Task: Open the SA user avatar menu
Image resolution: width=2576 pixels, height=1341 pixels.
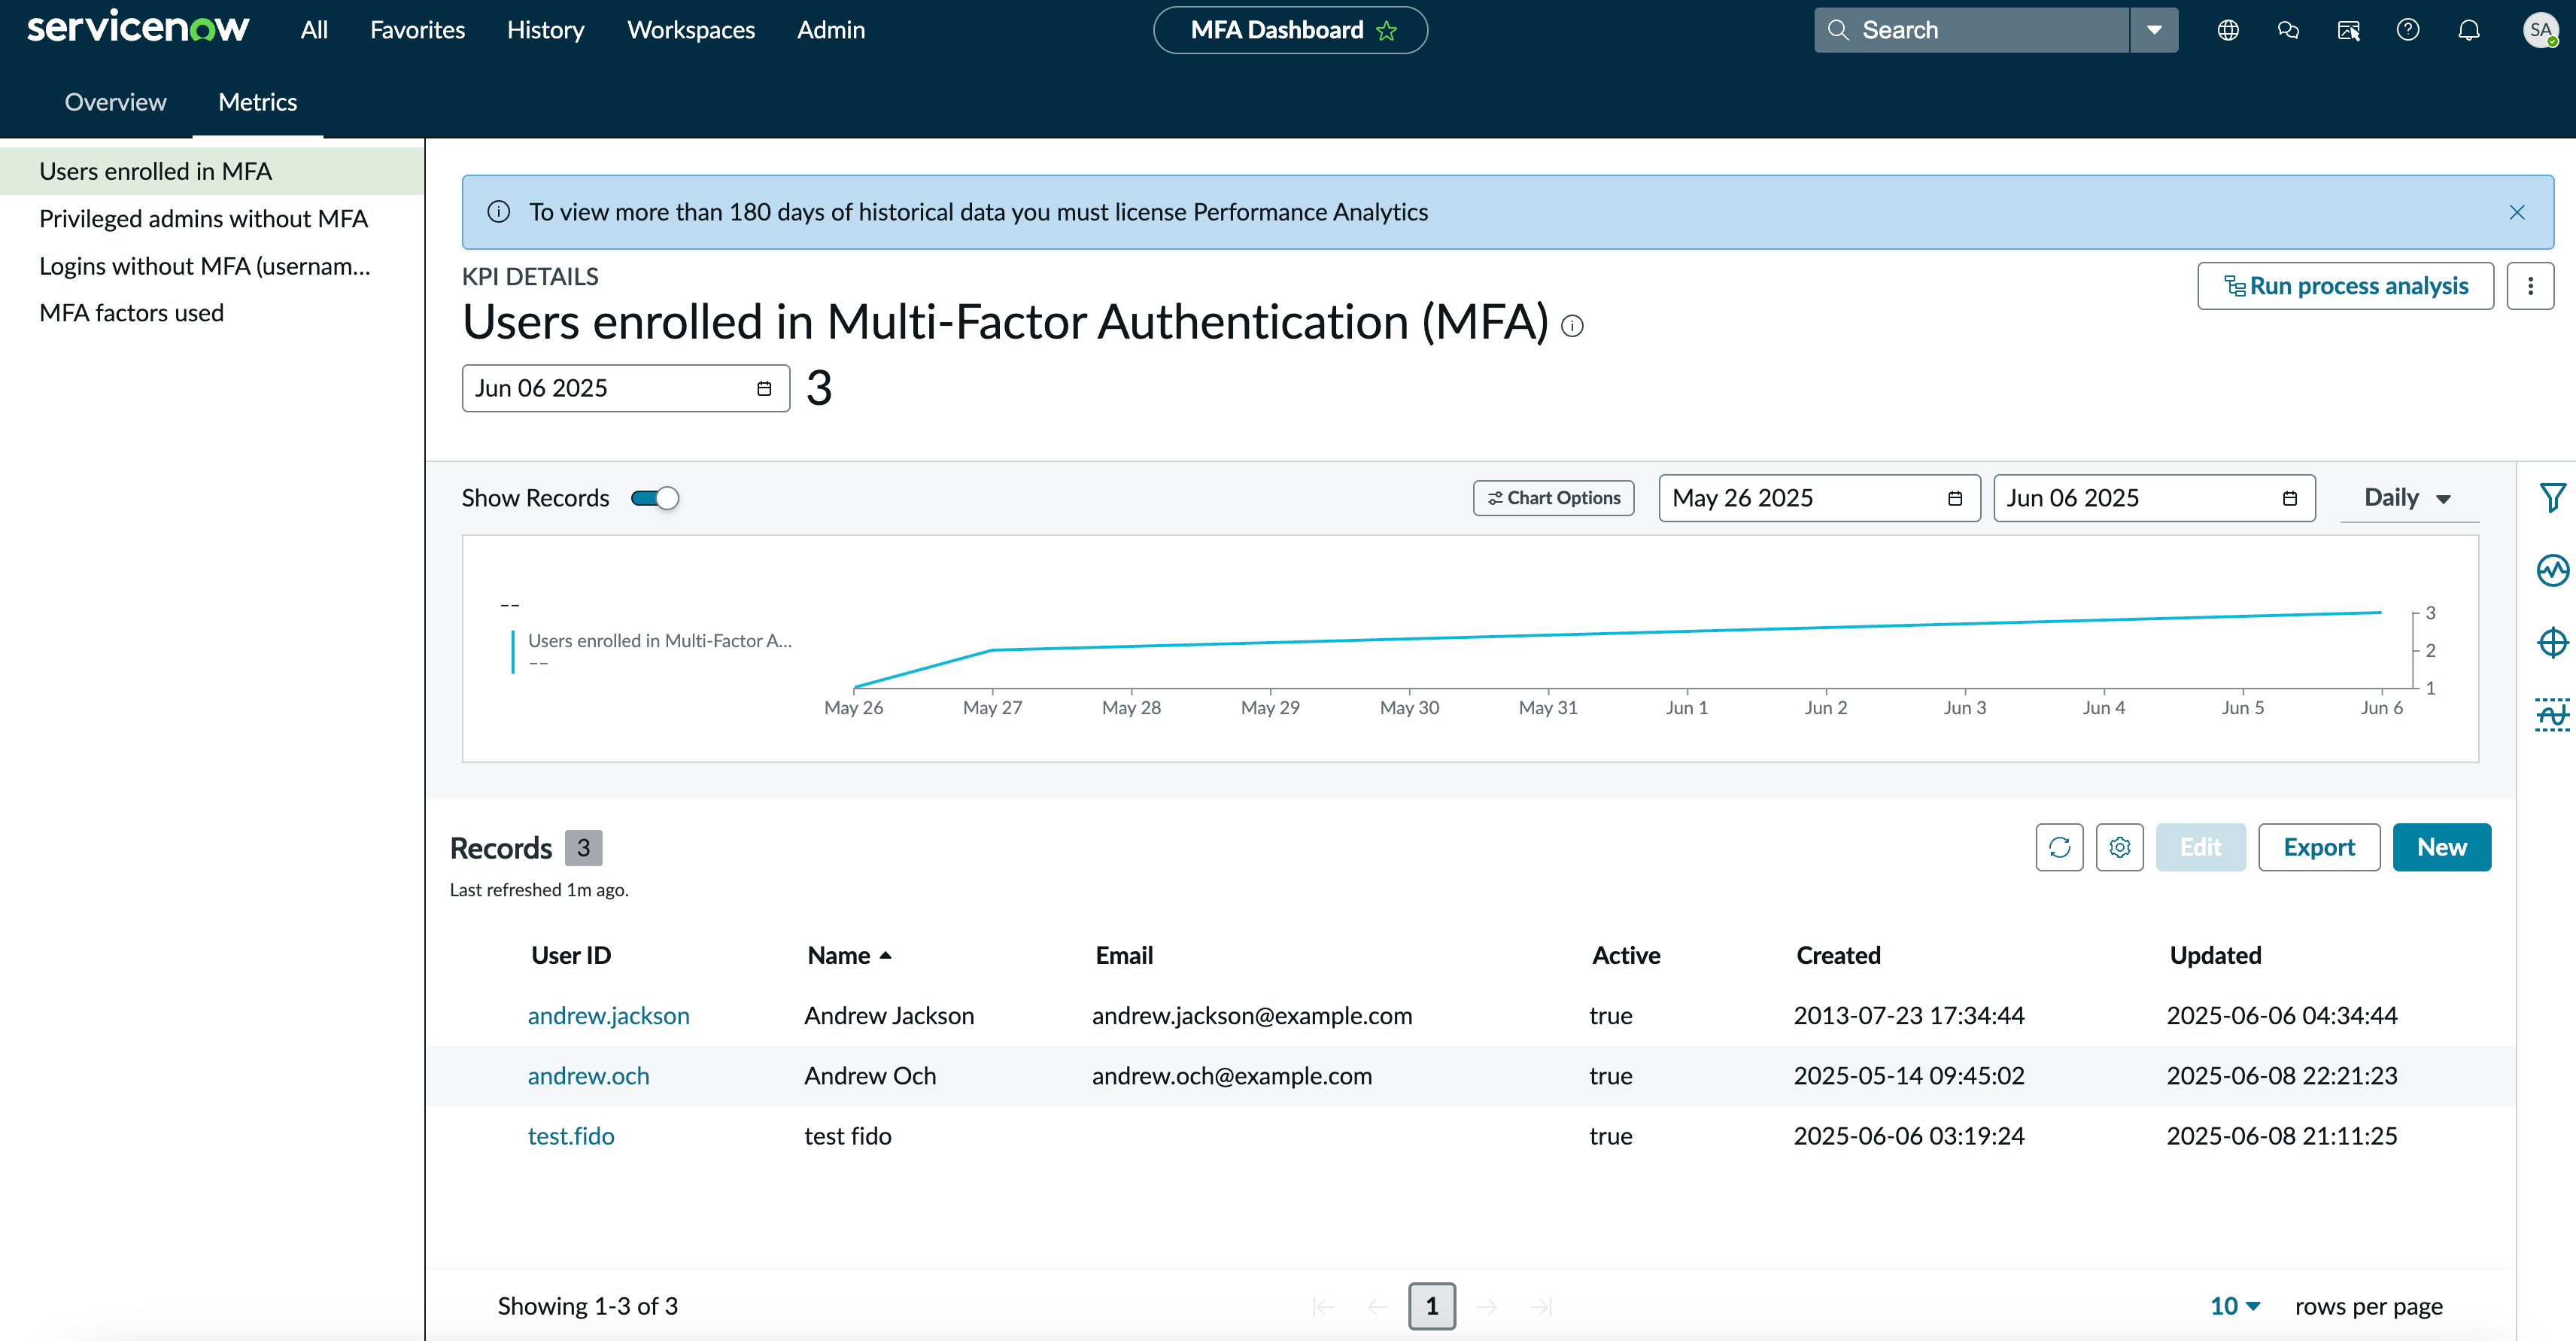Action: click(x=2540, y=30)
